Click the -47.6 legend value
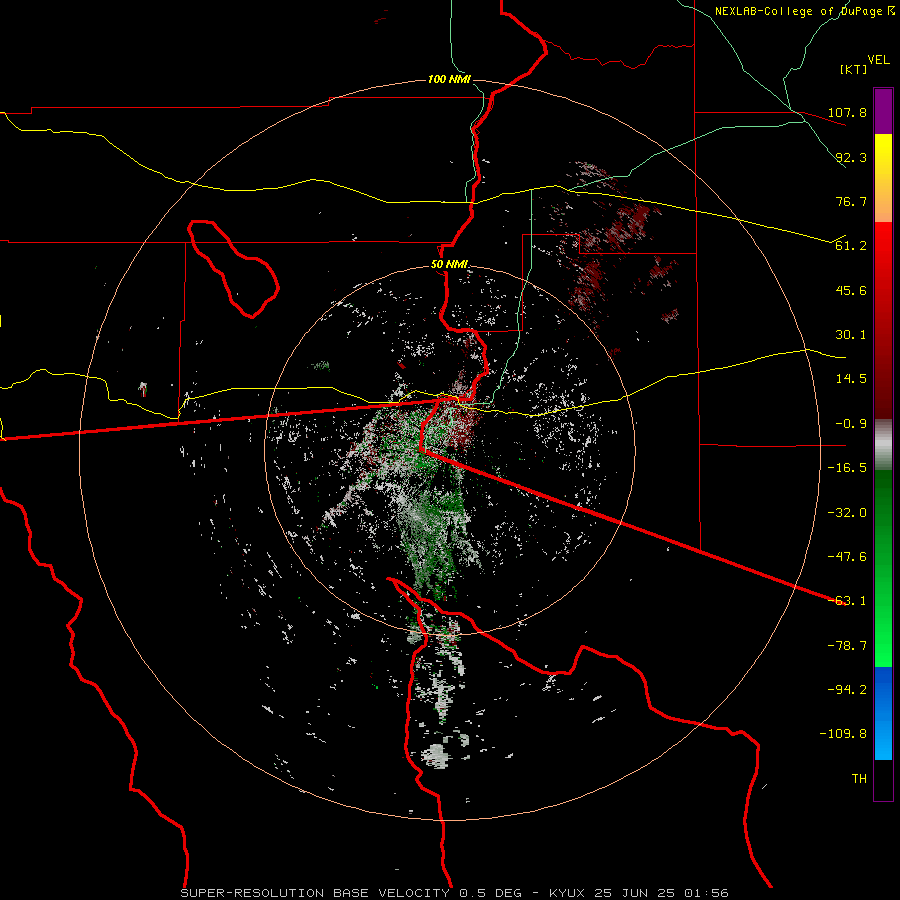The image size is (900, 900). coord(847,557)
